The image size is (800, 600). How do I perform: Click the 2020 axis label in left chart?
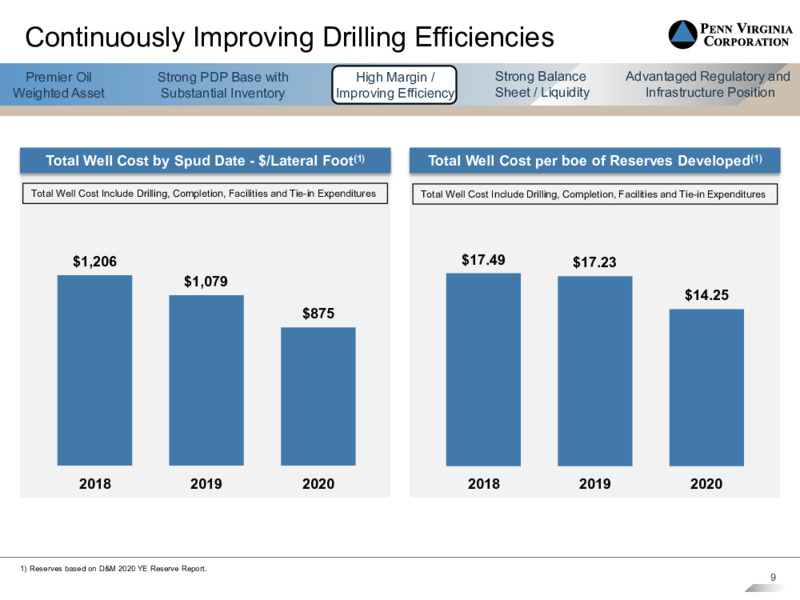click(x=318, y=484)
